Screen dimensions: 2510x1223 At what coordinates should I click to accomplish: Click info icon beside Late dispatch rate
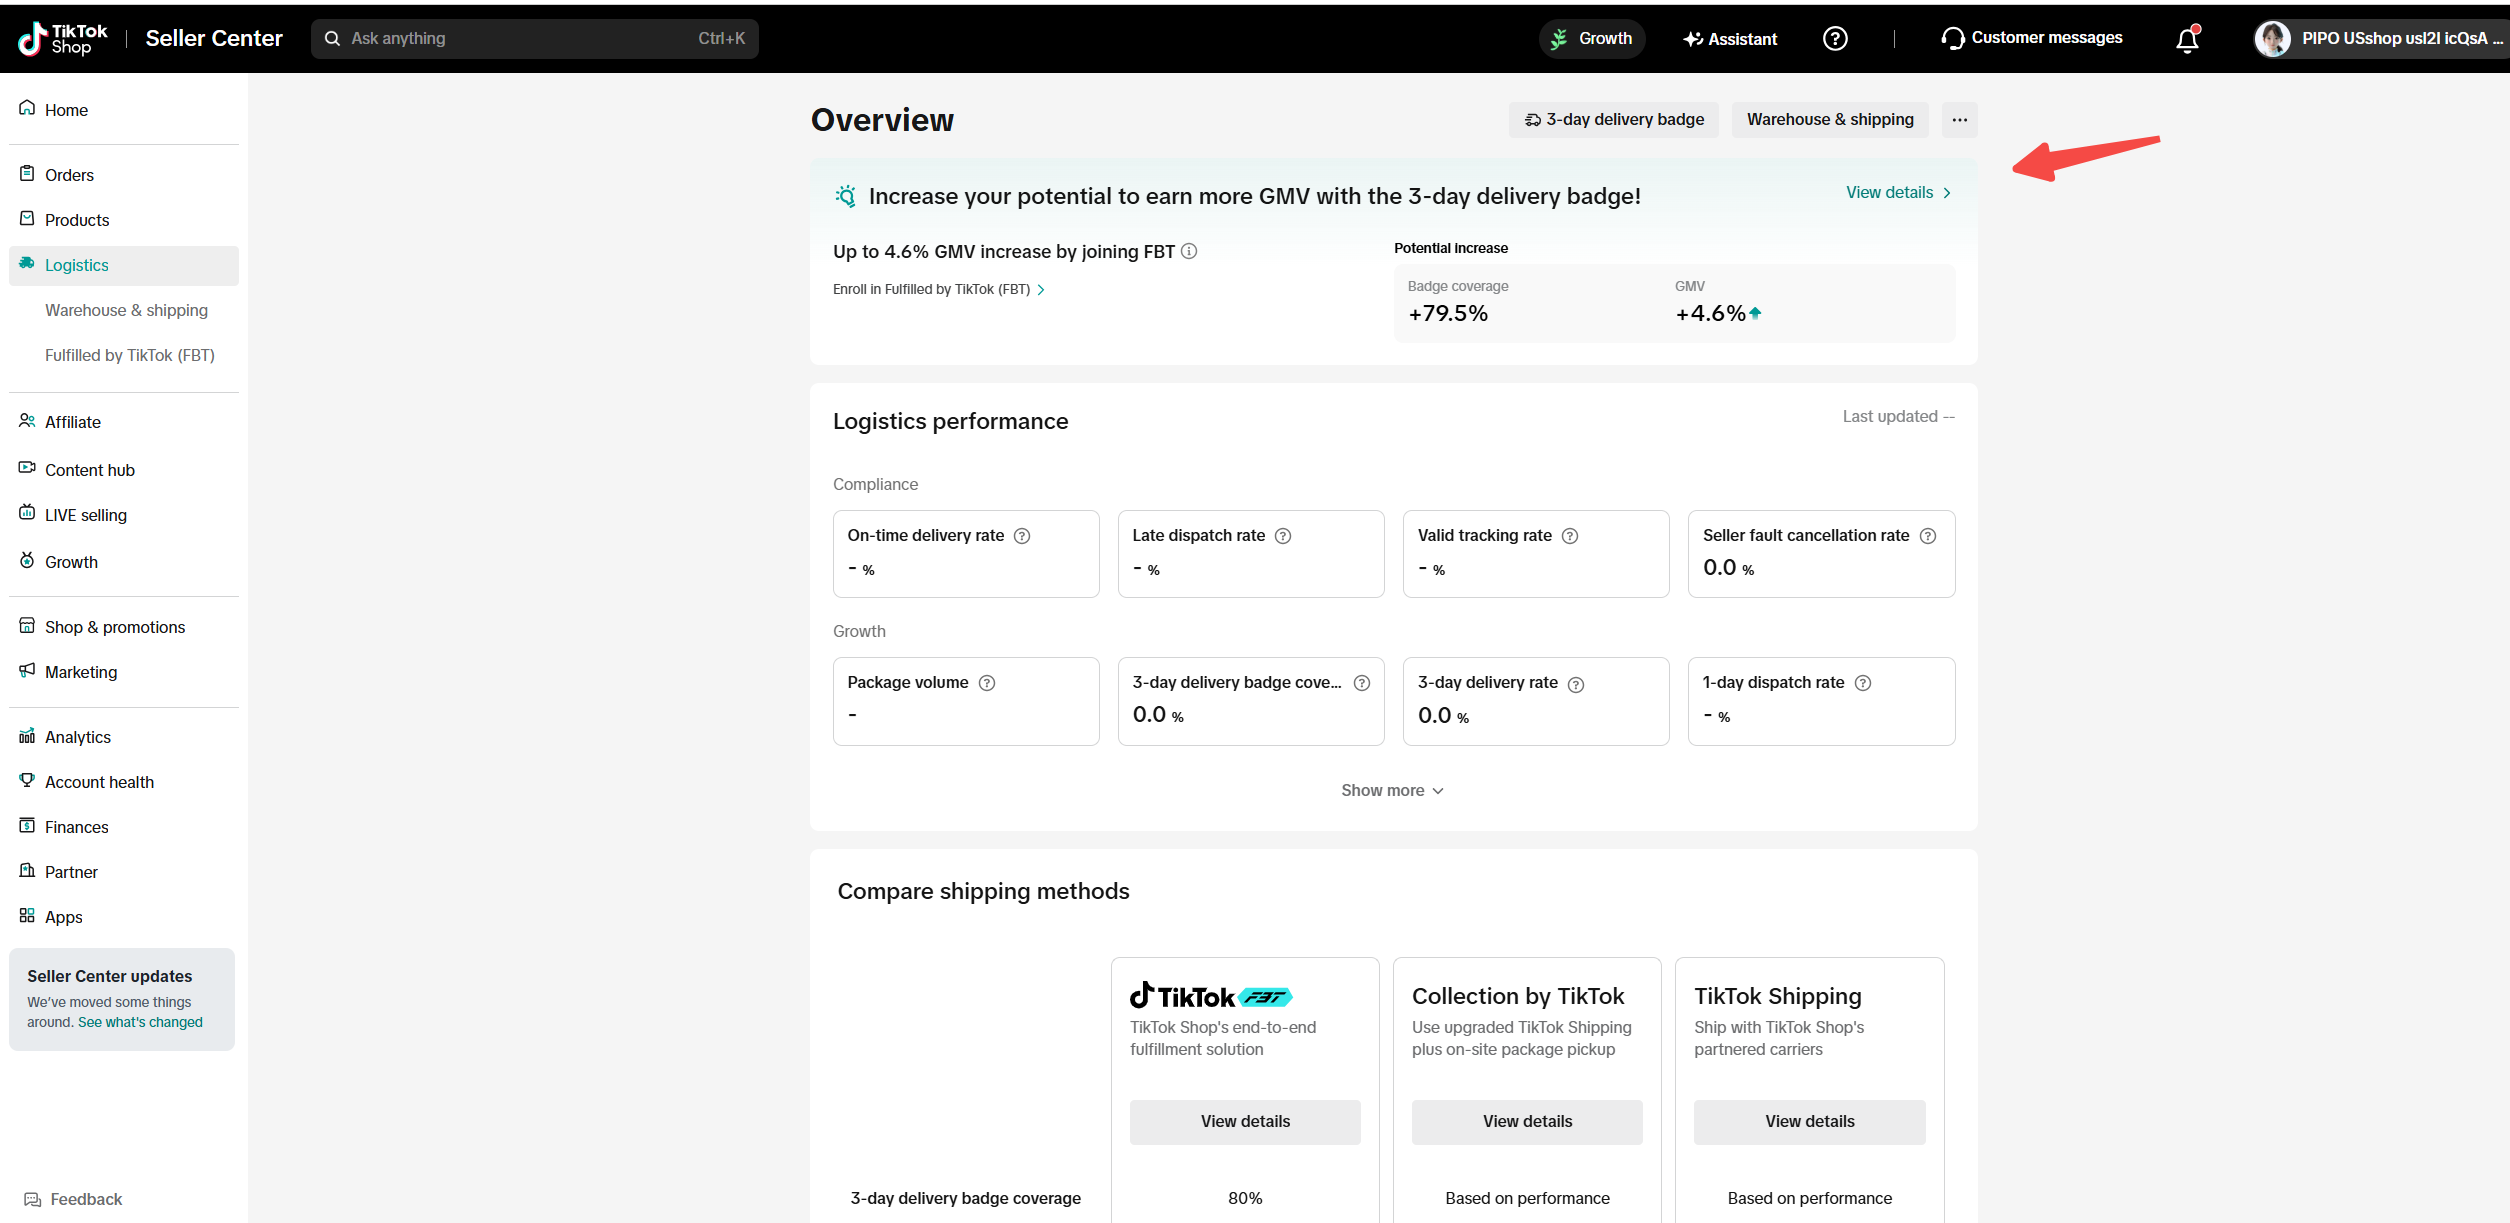(1283, 536)
